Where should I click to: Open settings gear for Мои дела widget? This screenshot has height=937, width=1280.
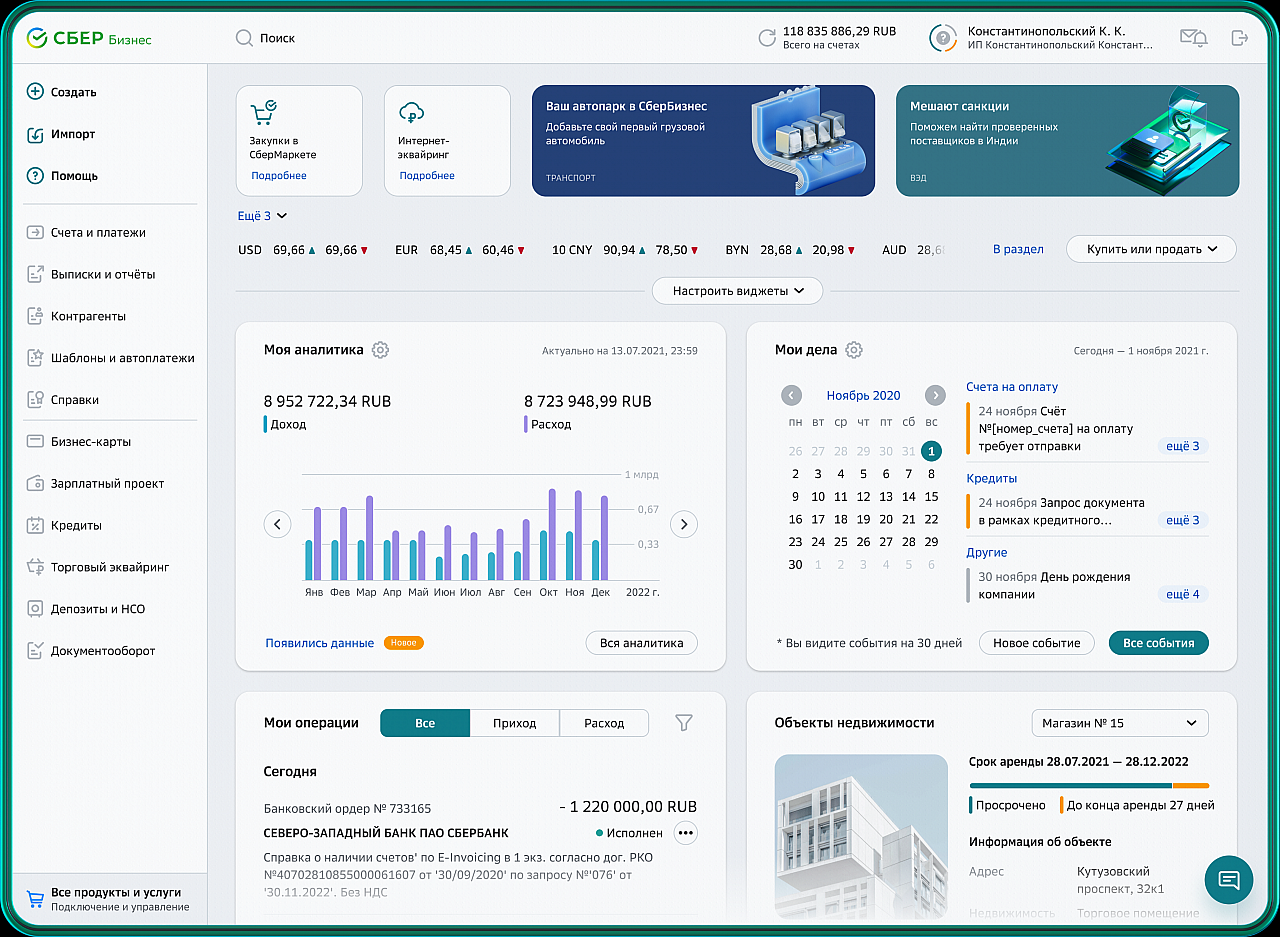pyautogui.click(x=853, y=350)
